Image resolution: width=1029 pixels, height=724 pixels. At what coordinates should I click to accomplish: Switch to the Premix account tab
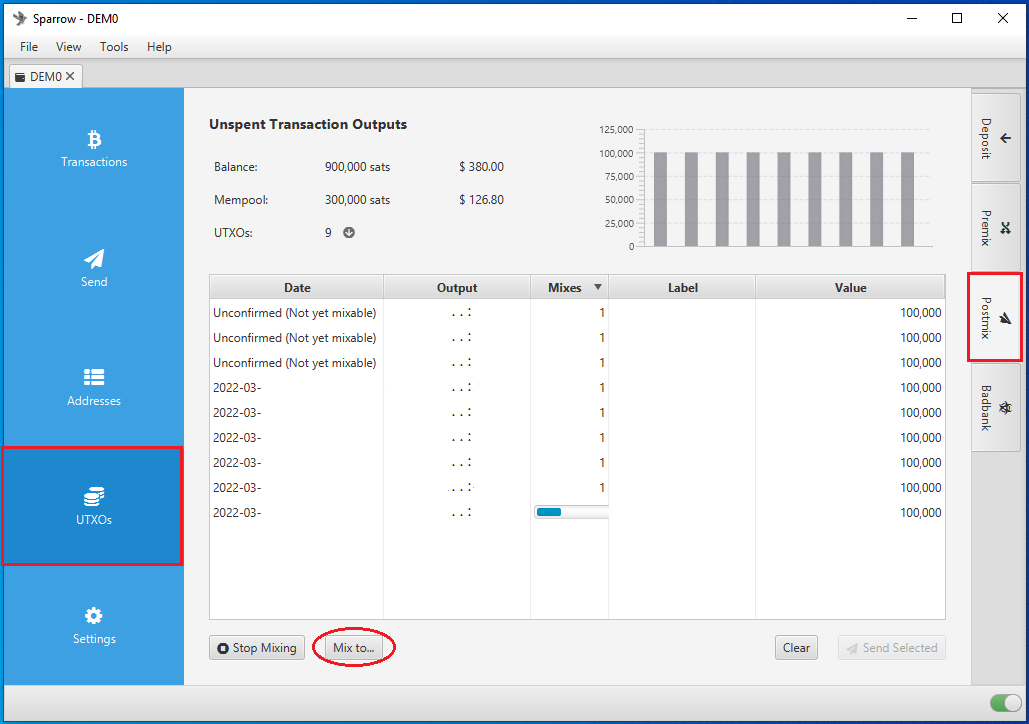coord(995,228)
